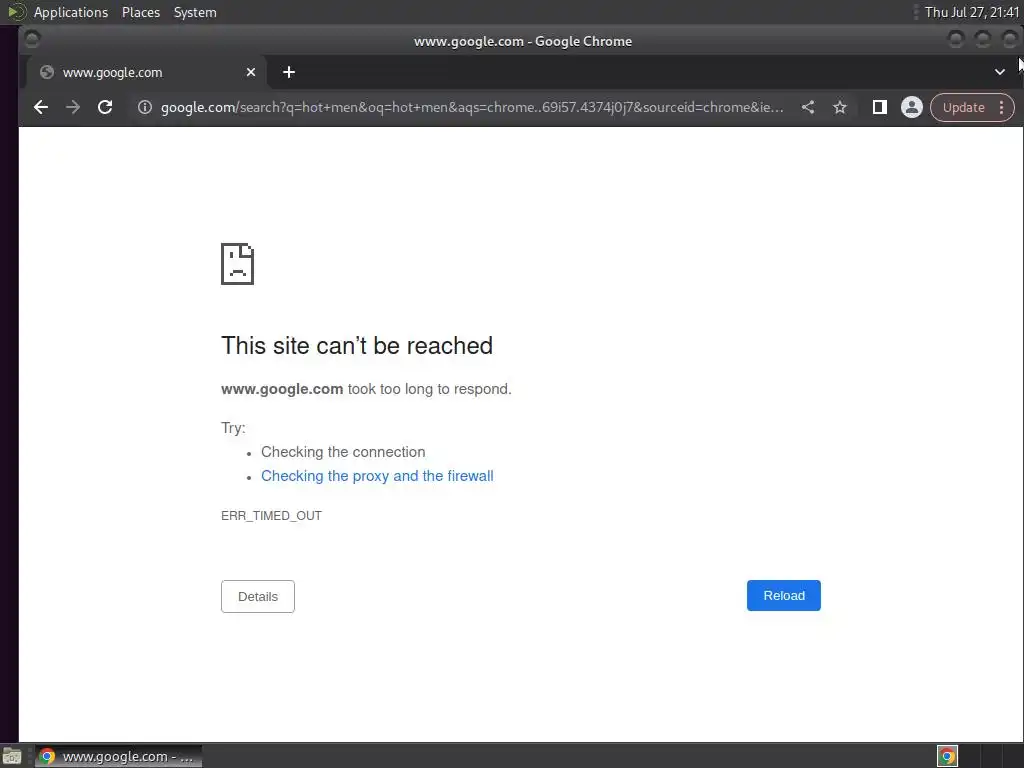Click the date and time clock
Viewport: 1024px width, 768px height.
tap(972, 12)
